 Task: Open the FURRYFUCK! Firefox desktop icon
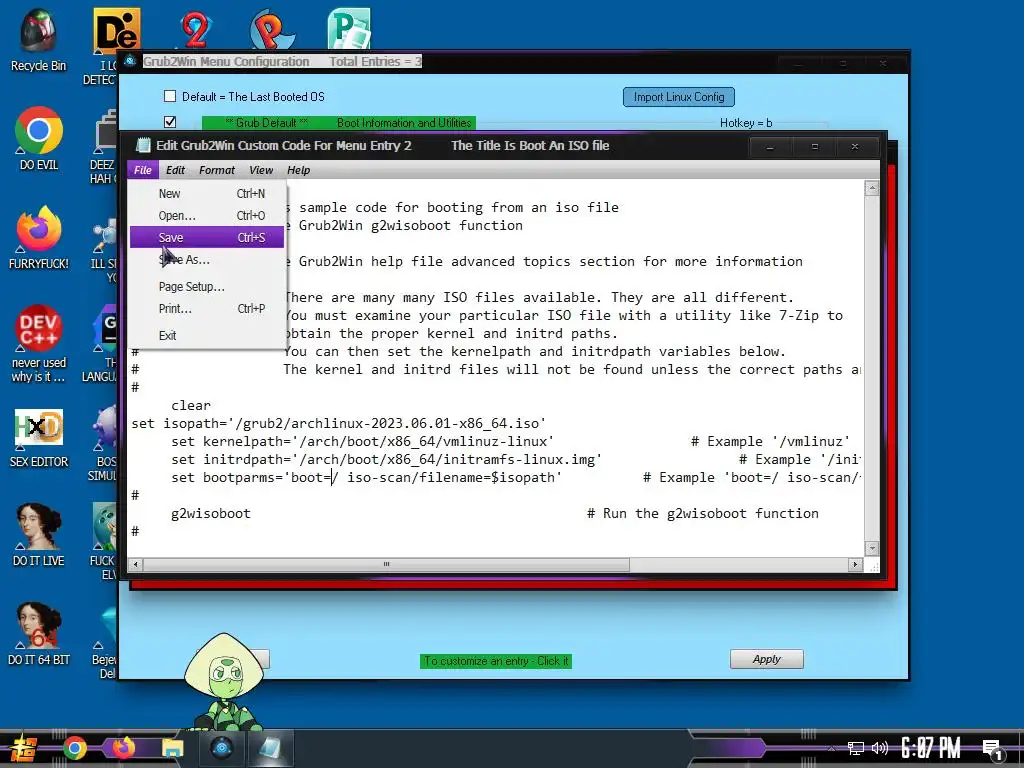(38, 237)
